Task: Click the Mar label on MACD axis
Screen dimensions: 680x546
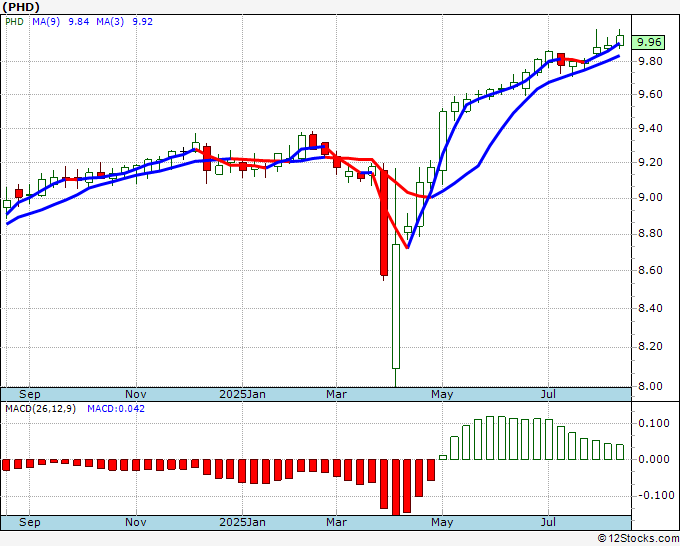Action: click(337, 522)
